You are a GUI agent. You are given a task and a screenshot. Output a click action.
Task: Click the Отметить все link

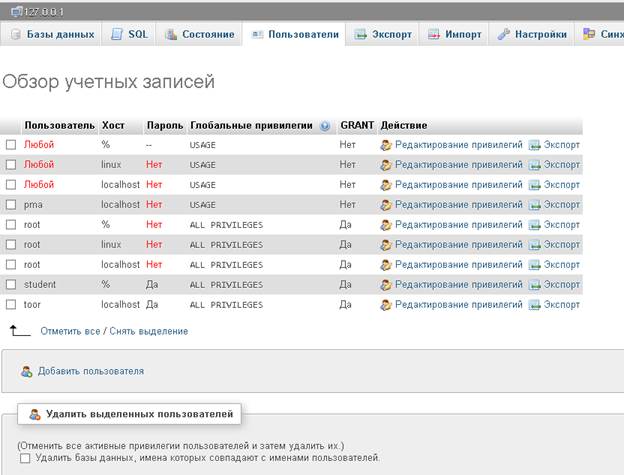coord(70,331)
